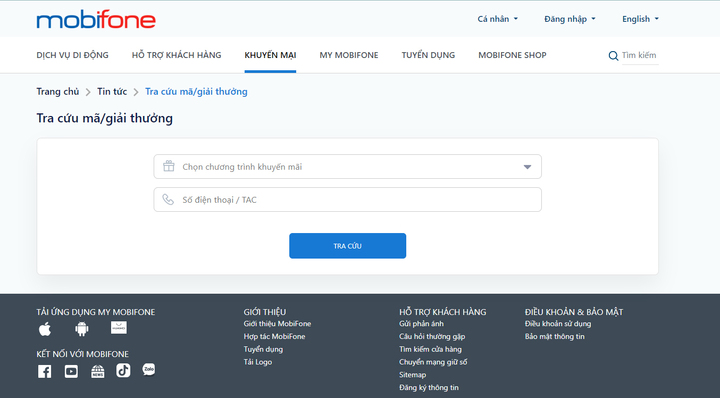
Task: Open the HỖ TRỢ KHÁCH HÀNG menu
Action: pyautogui.click(x=176, y=55)
